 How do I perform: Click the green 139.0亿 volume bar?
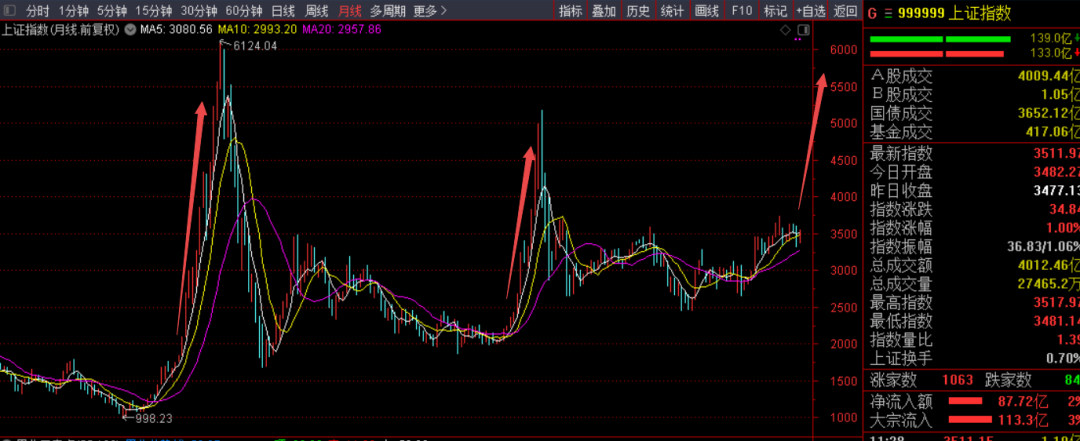940,39
